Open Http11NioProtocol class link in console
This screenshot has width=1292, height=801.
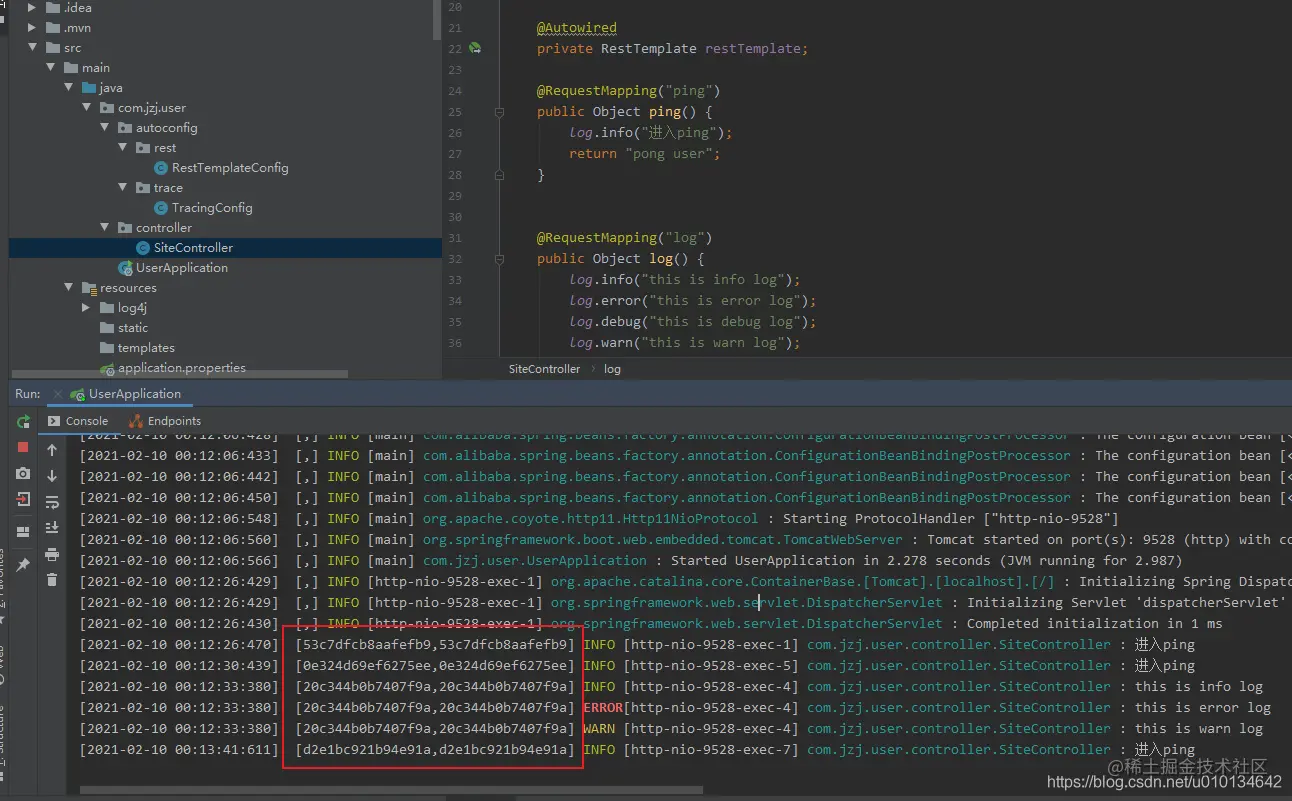click(590, 519)
